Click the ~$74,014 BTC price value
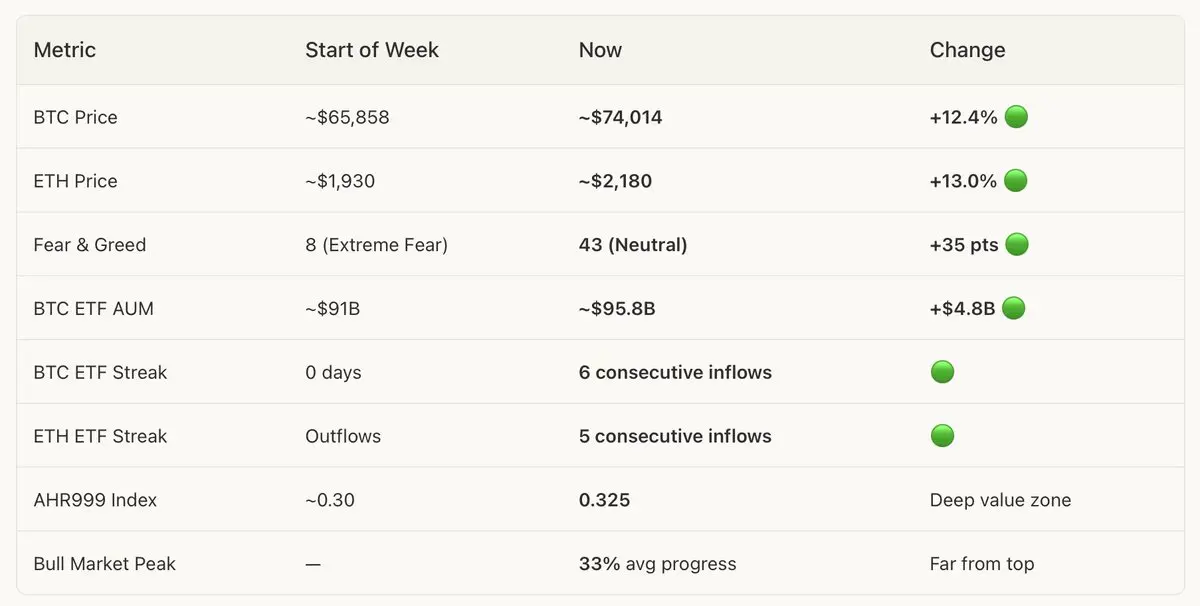The image size is (1200, 606). 620,117
